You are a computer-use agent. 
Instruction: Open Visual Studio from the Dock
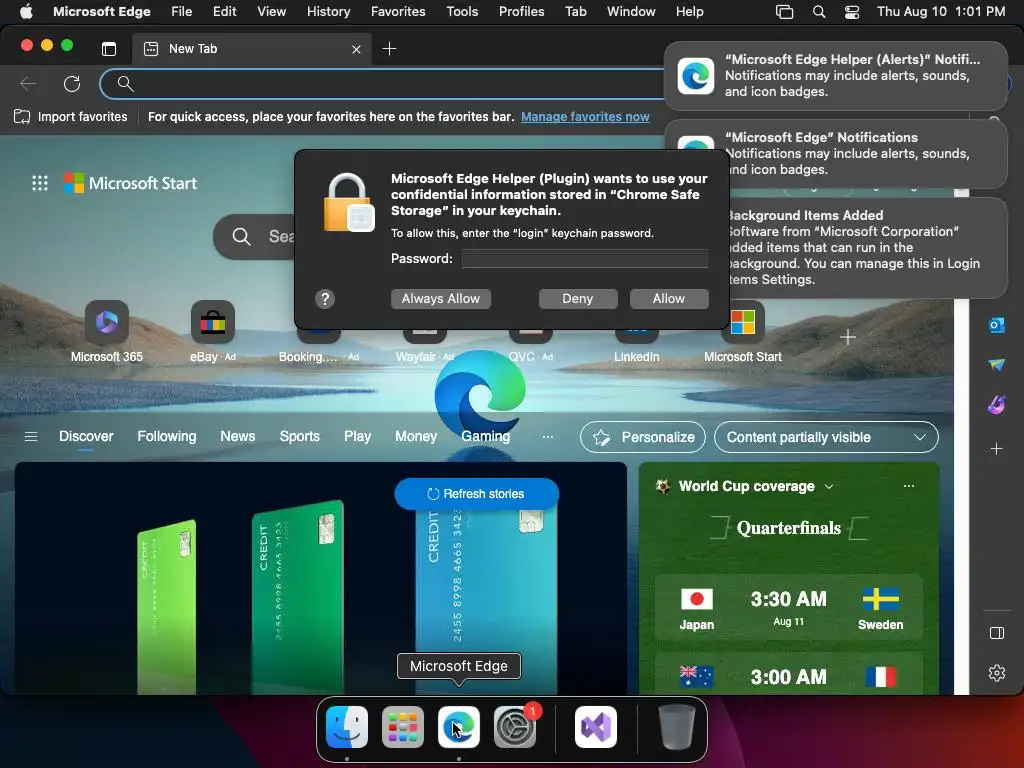click(596, 727)
